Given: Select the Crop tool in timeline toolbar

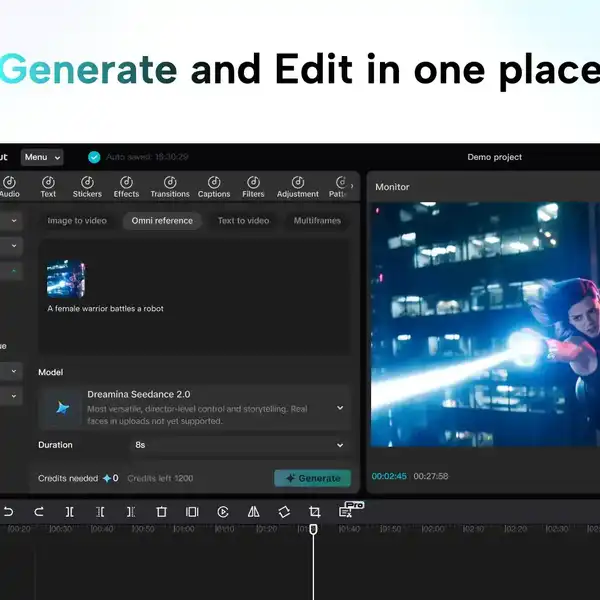Looking at the screenshot, I should coord(314,511).
